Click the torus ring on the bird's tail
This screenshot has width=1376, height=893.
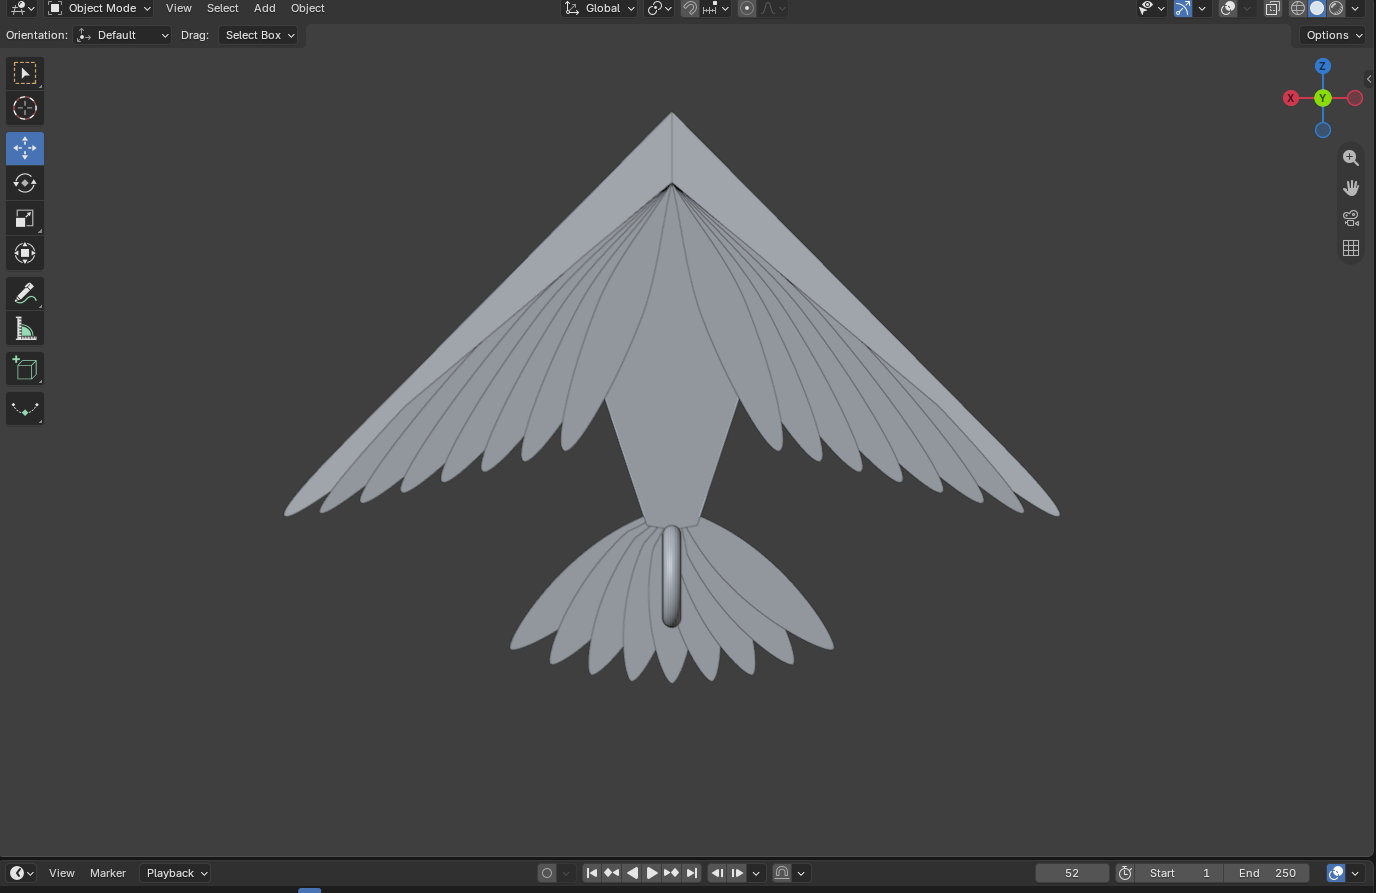point(672,577)
